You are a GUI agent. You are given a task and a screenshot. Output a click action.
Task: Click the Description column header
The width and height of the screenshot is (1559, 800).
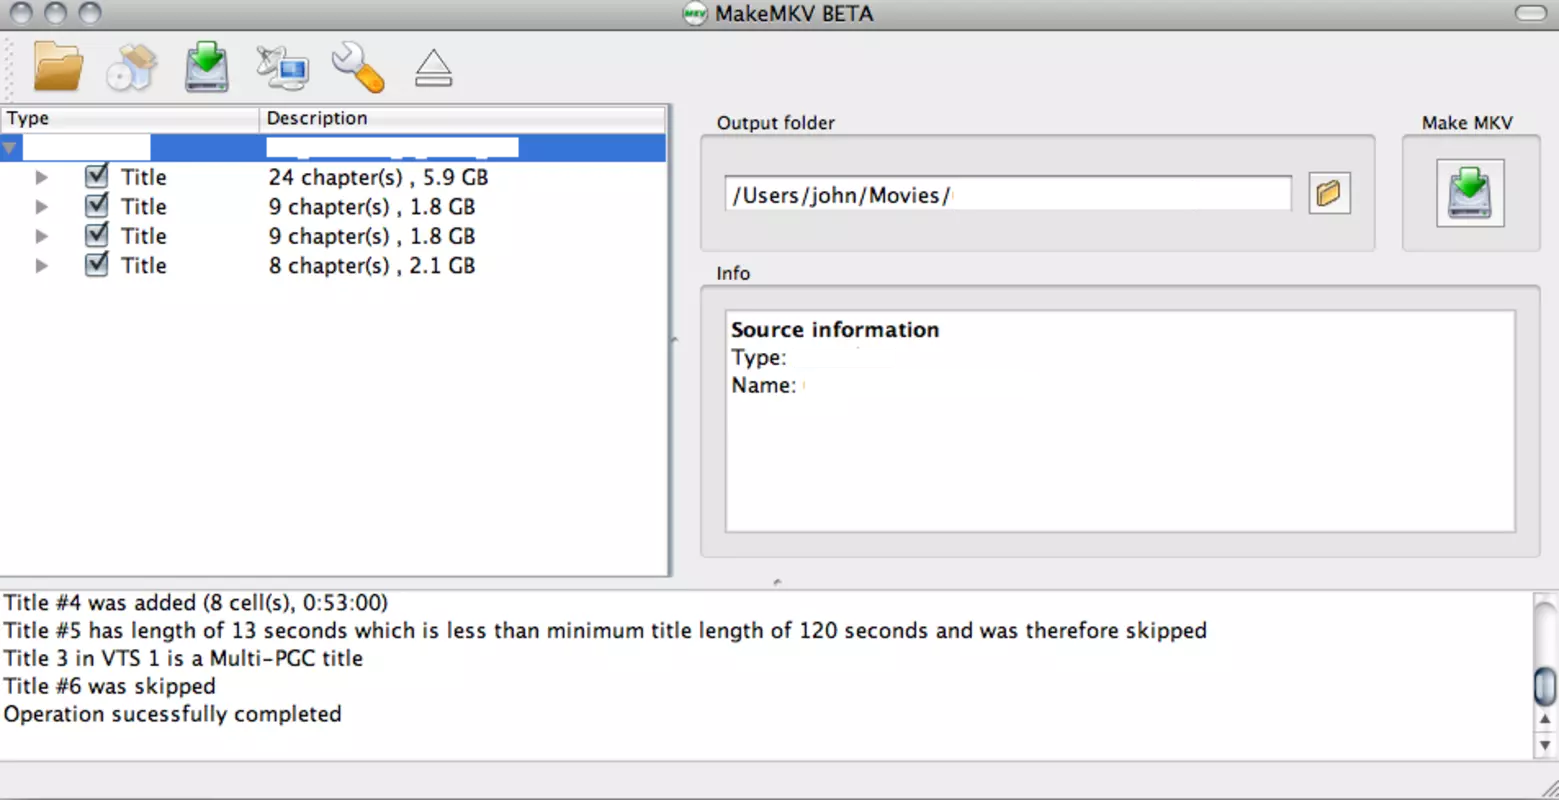(x=462, y=118)
